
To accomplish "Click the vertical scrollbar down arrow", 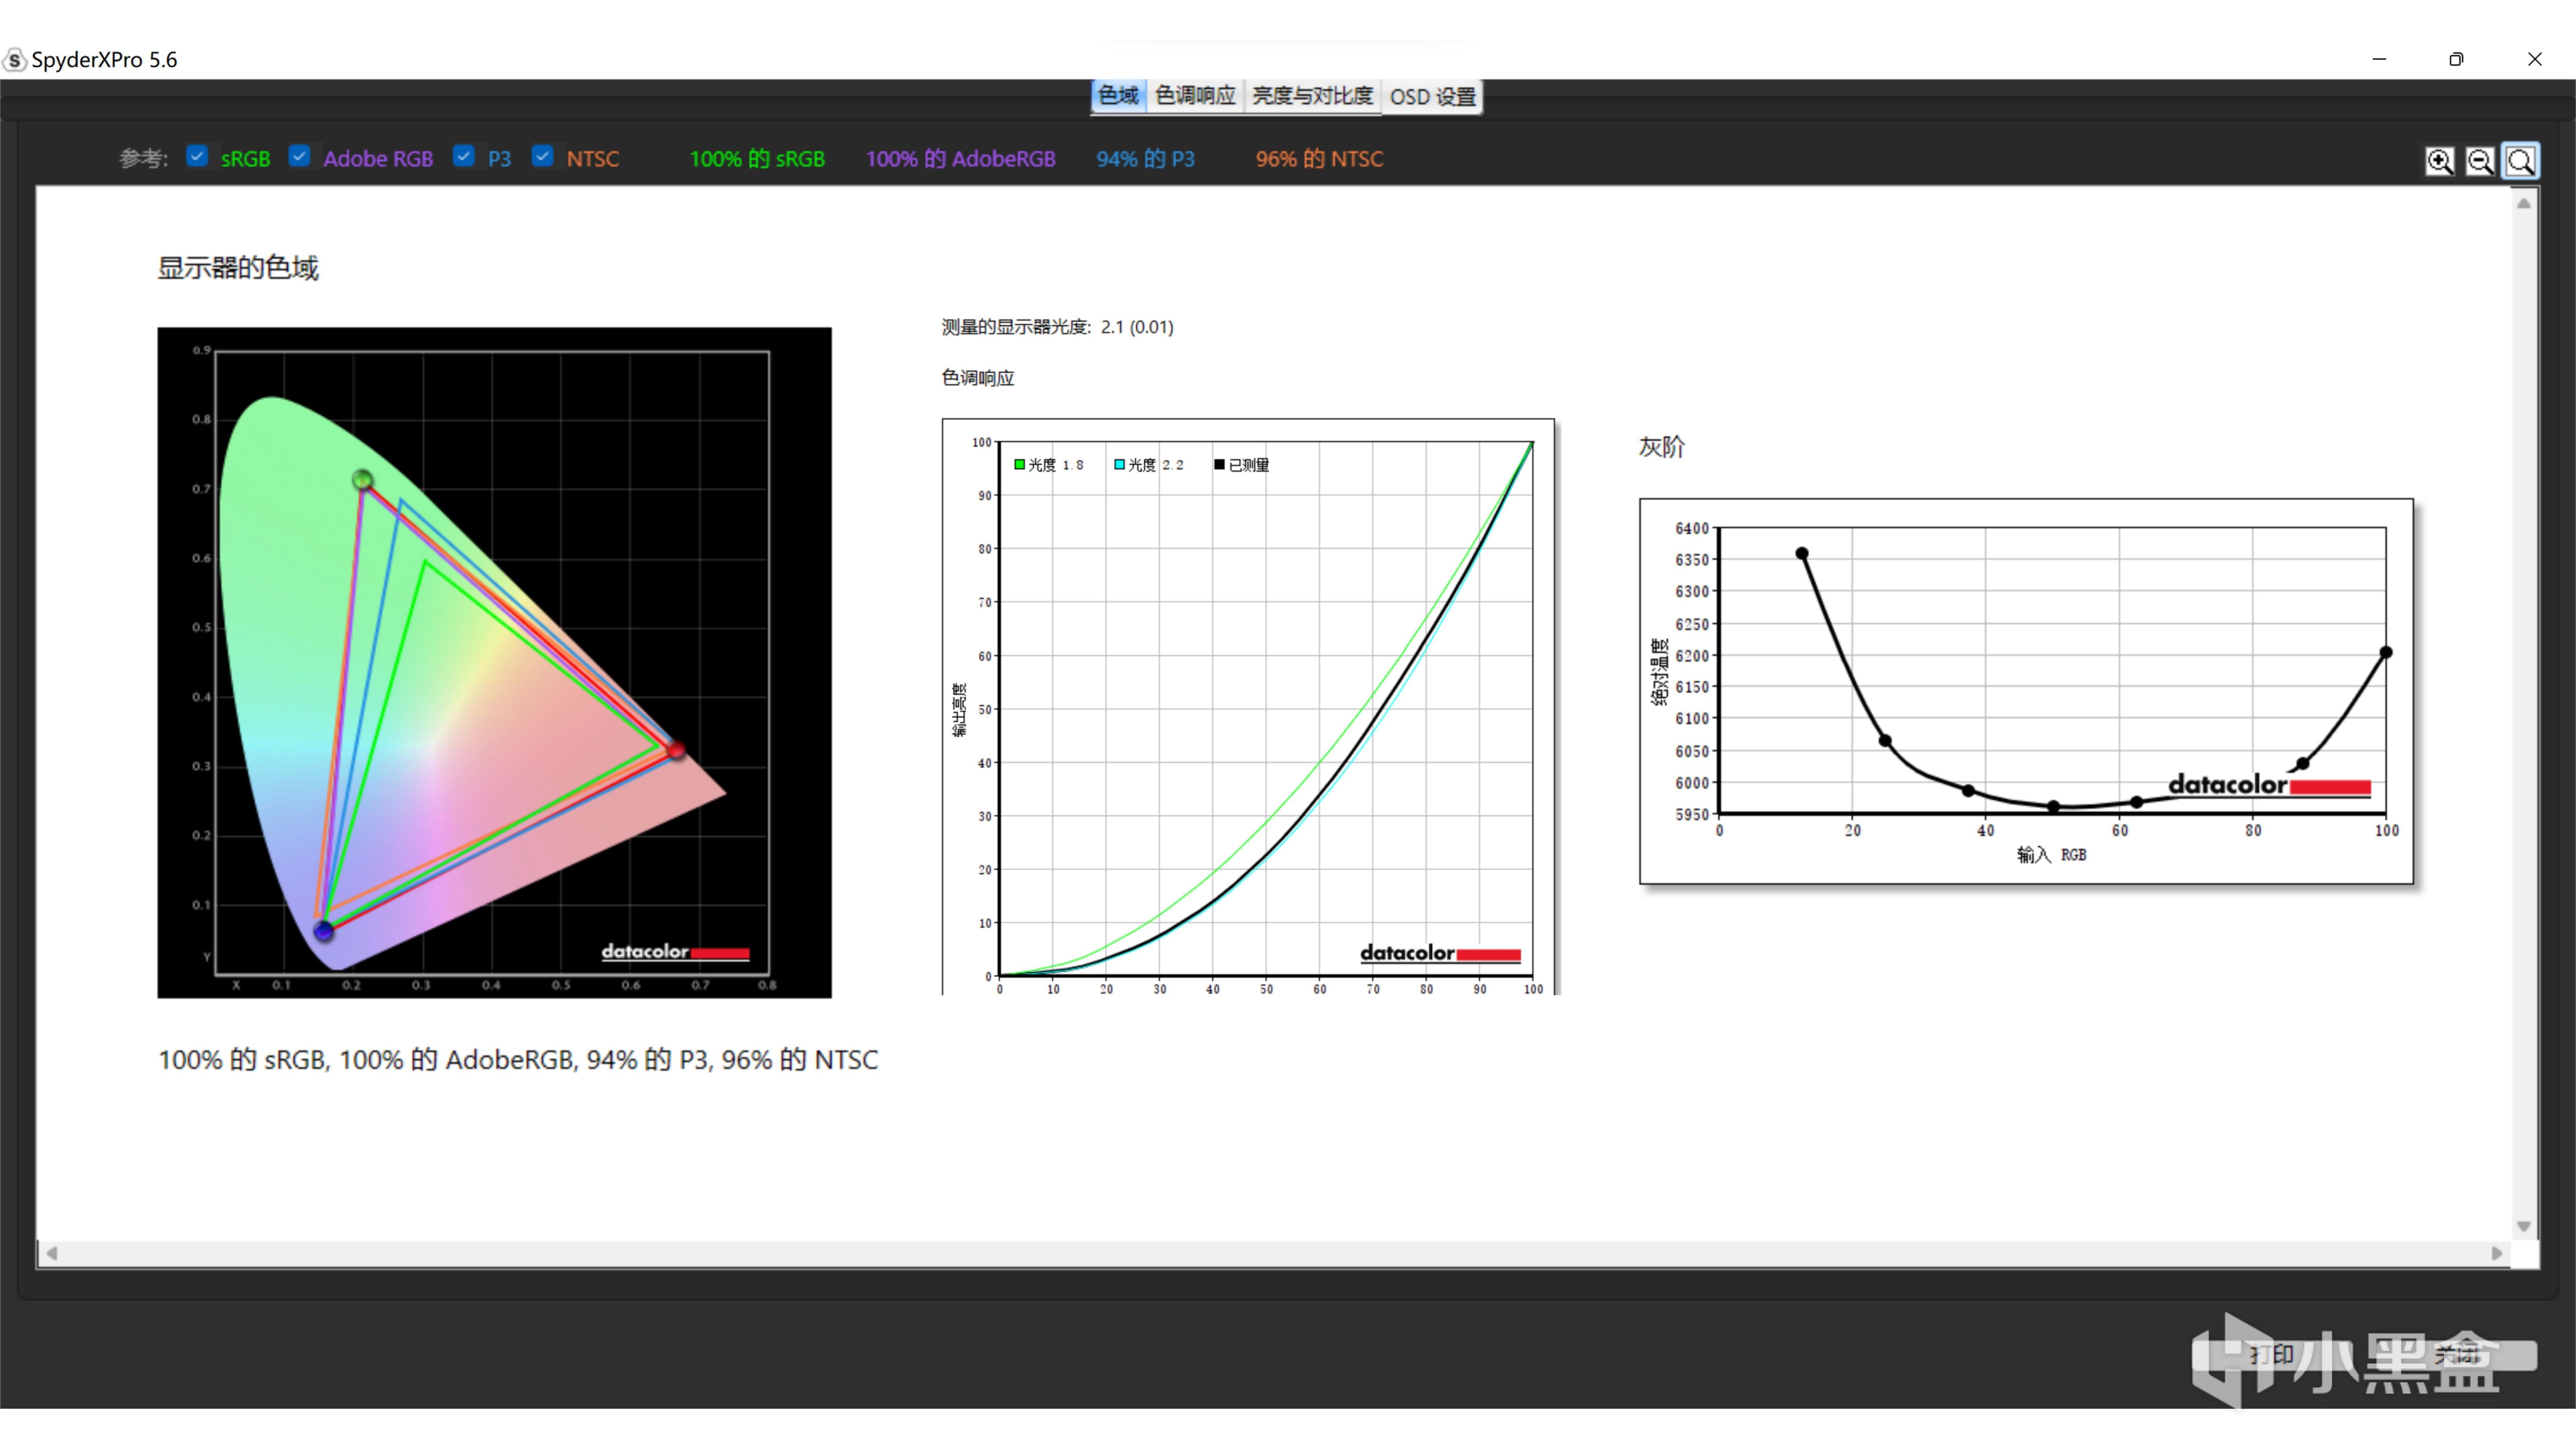I will point(2524,1226).
